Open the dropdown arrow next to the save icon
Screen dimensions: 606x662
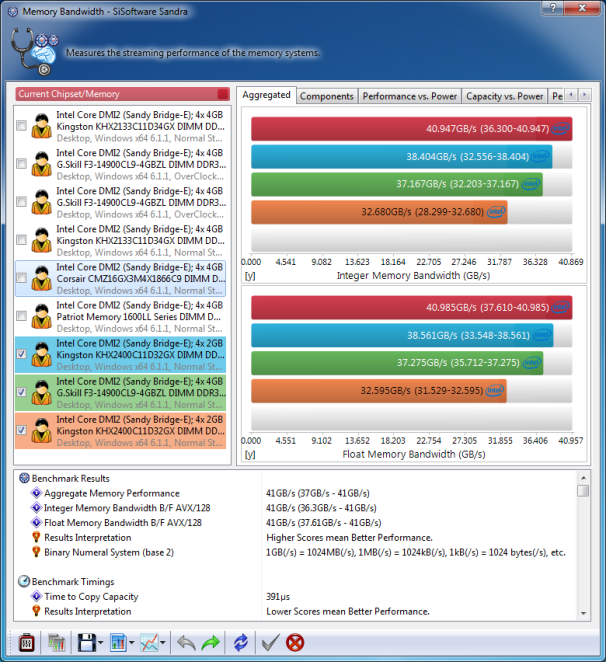click(101, 643)
